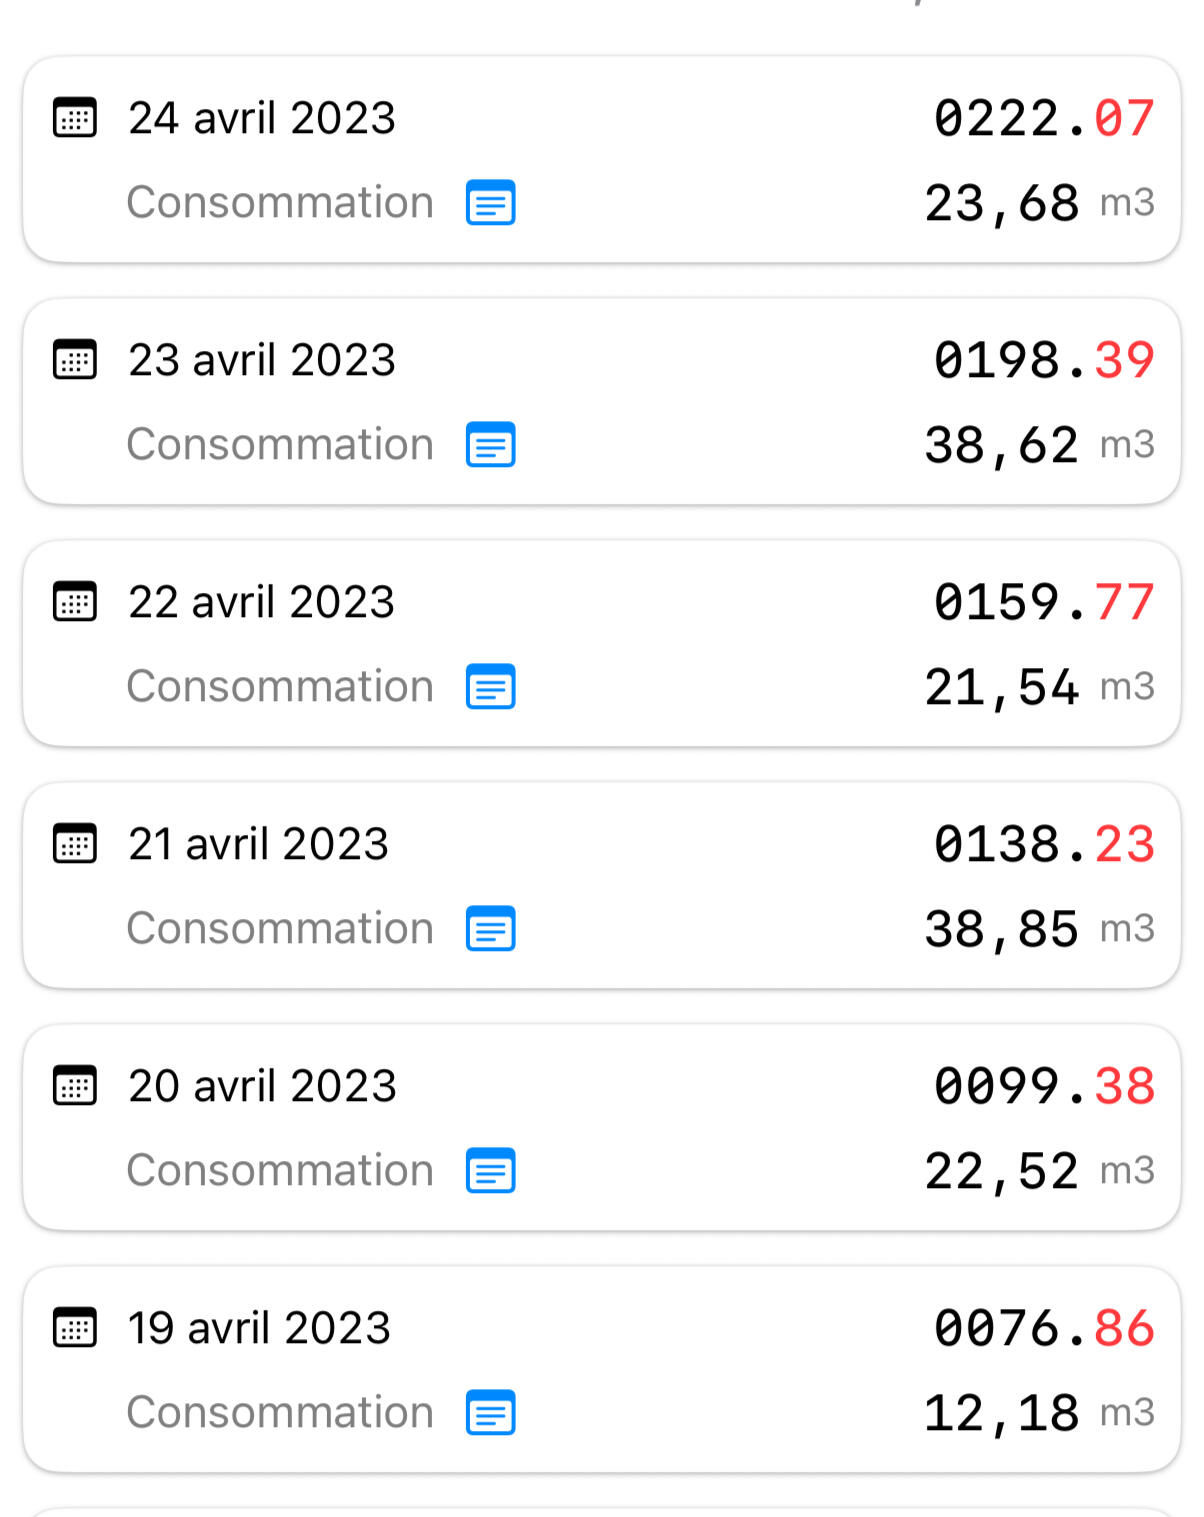Viewport: 1204px width, 1517px height.
Task: Click the calendar icon for 19 avril 2023
Action: [x=75, y=1328]
